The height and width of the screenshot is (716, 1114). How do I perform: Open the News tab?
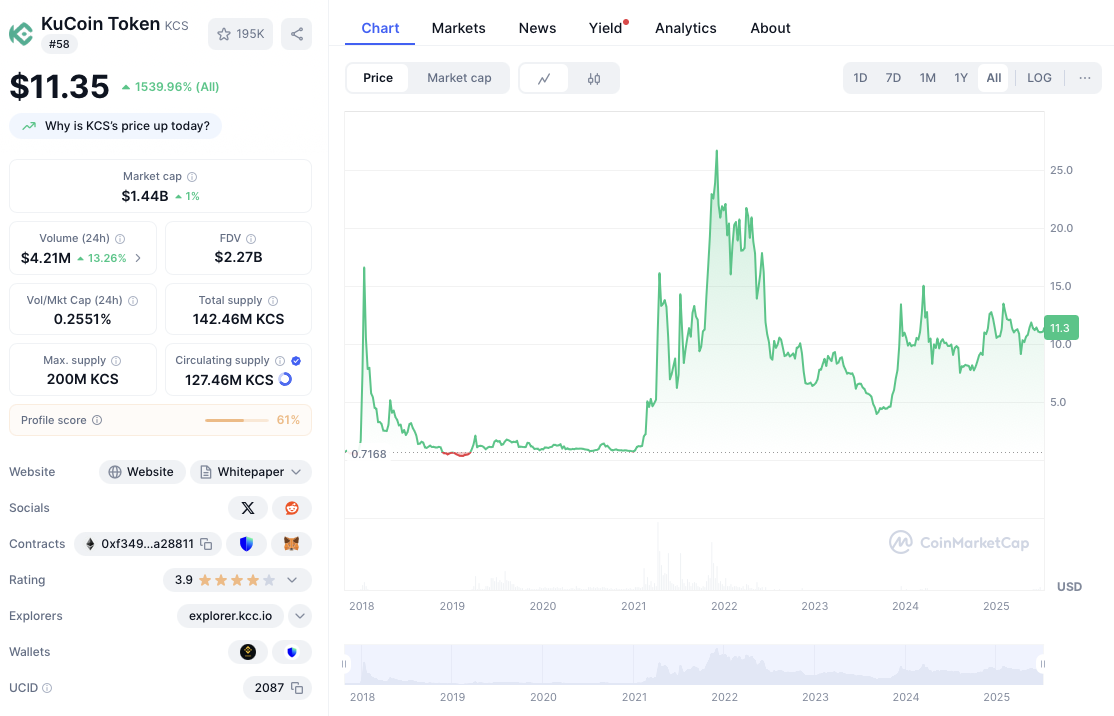[537, 28]
